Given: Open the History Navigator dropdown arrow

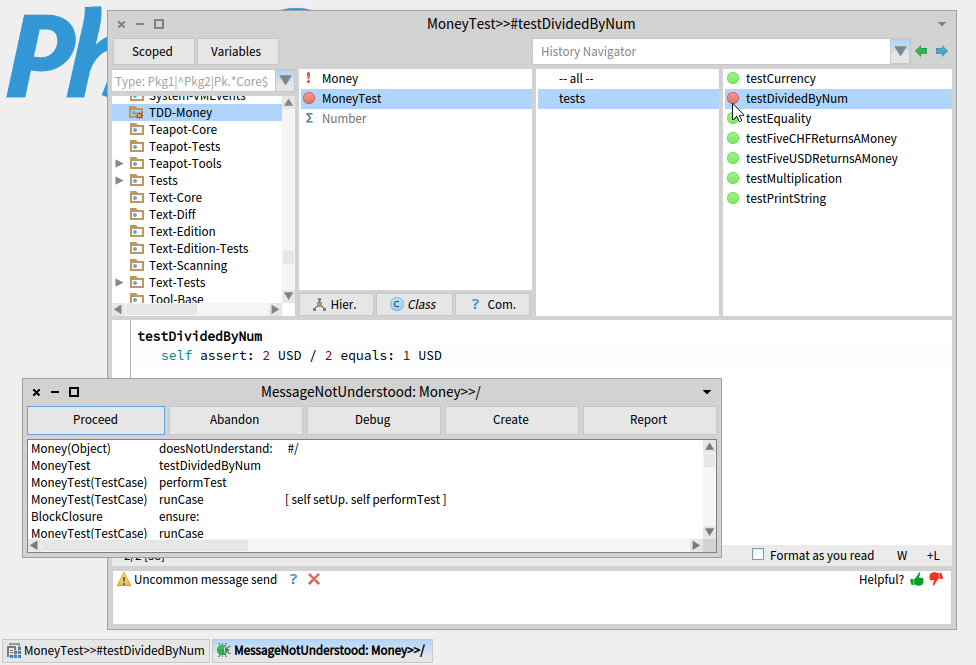Looking at the screenshot, I should [900, 51].
